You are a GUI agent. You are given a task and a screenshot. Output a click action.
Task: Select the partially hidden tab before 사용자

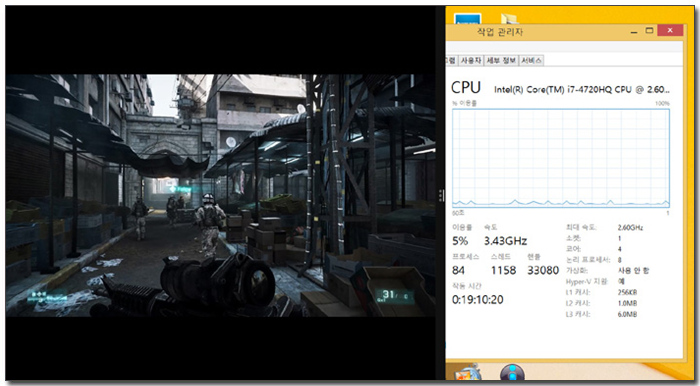tap(451, 60)
